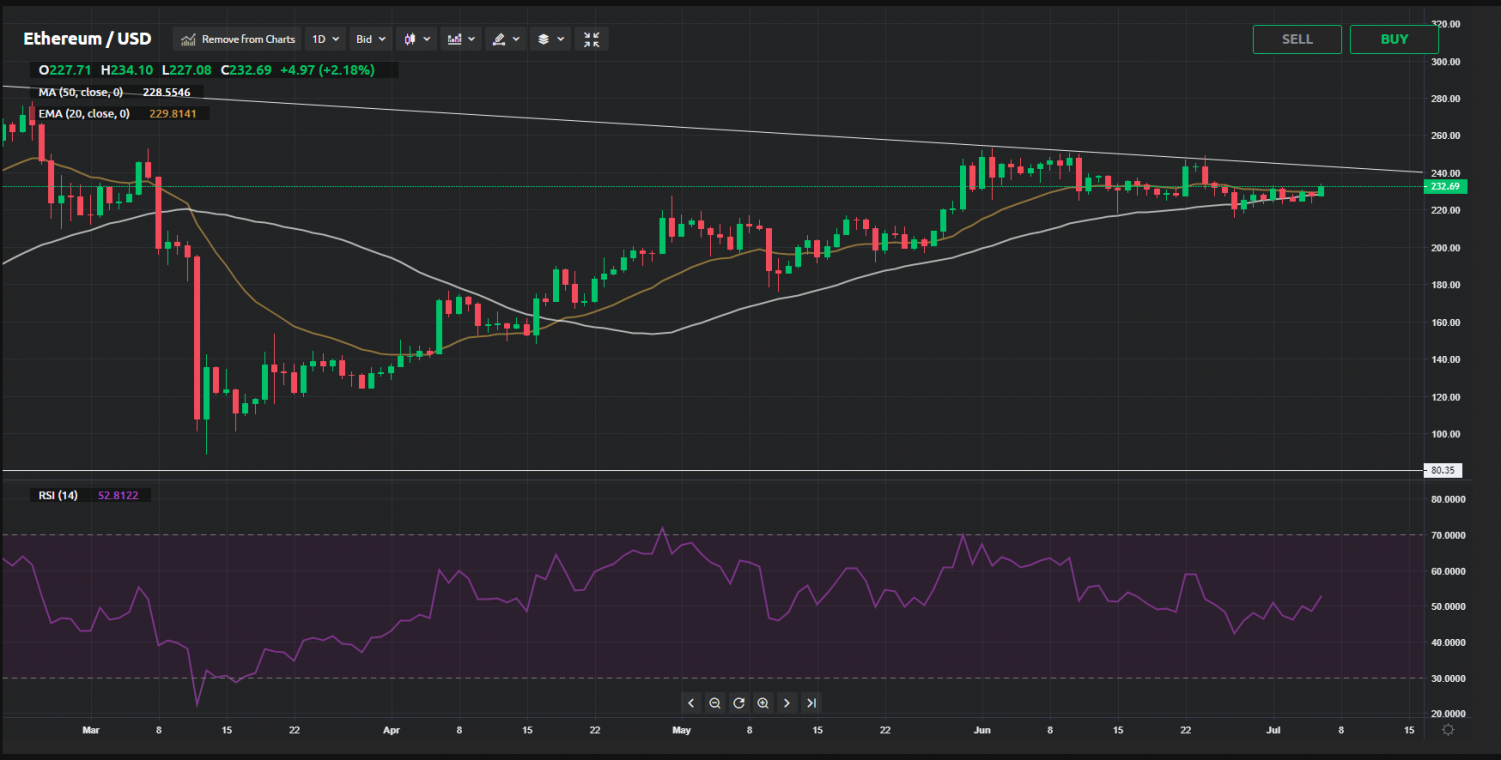Screen dimensions: 1501x760
Task: Click the 70.0000 RSI axis label
Action: 1449,535
